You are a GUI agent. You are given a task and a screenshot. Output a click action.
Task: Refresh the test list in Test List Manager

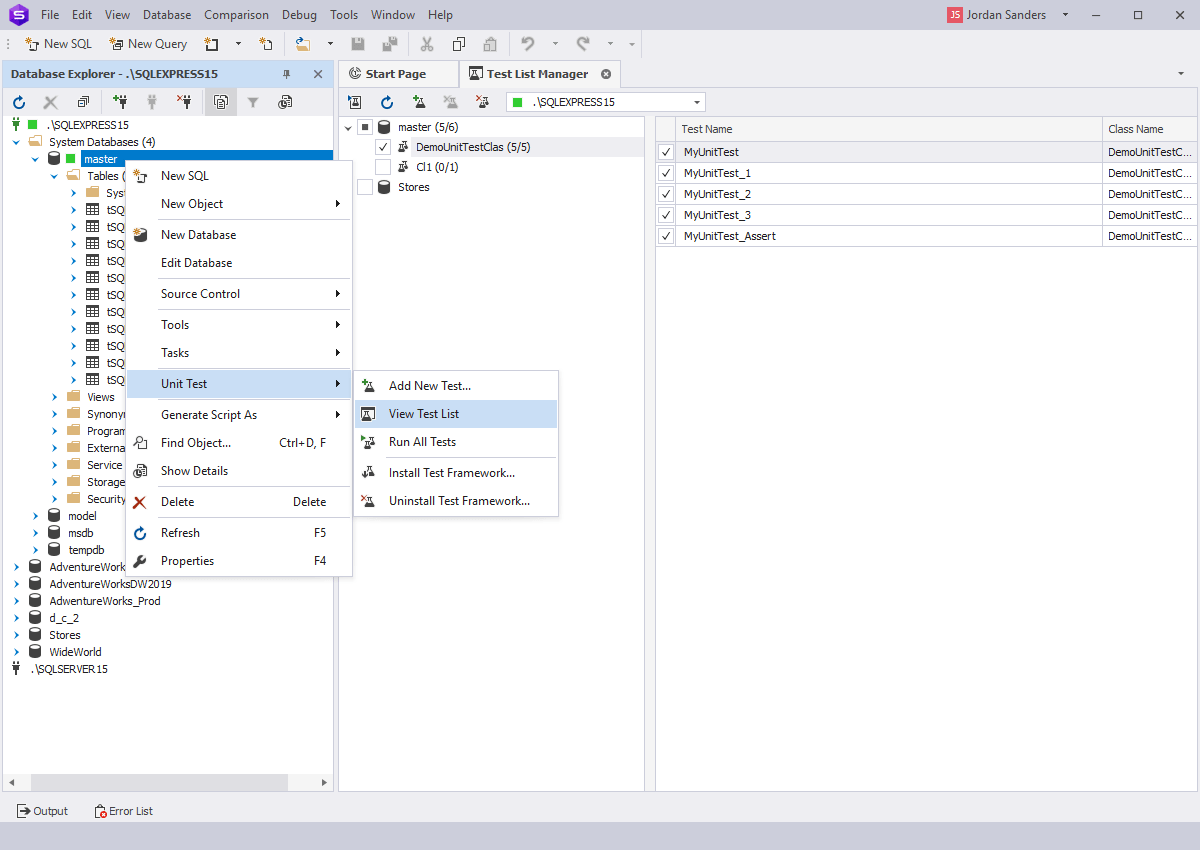point(388,101)
